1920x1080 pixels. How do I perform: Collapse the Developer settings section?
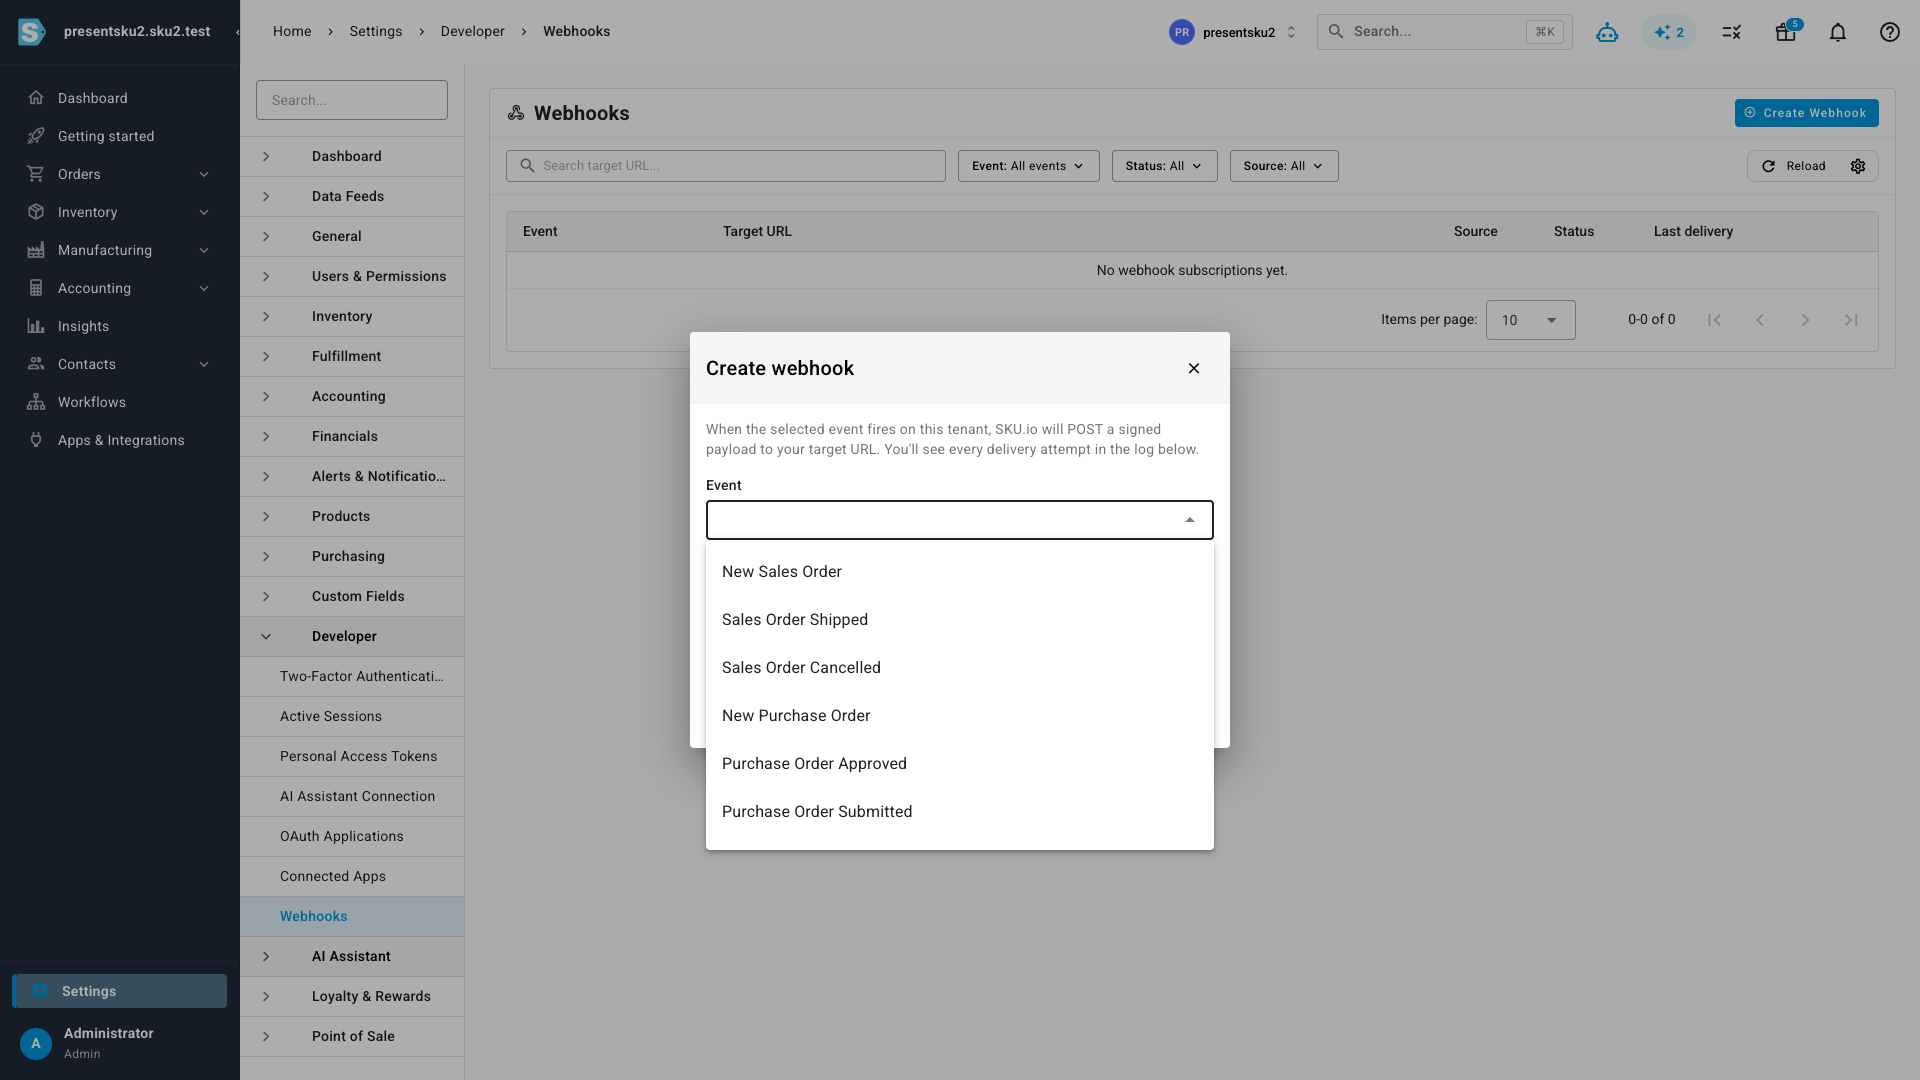(x=266, y=636)
